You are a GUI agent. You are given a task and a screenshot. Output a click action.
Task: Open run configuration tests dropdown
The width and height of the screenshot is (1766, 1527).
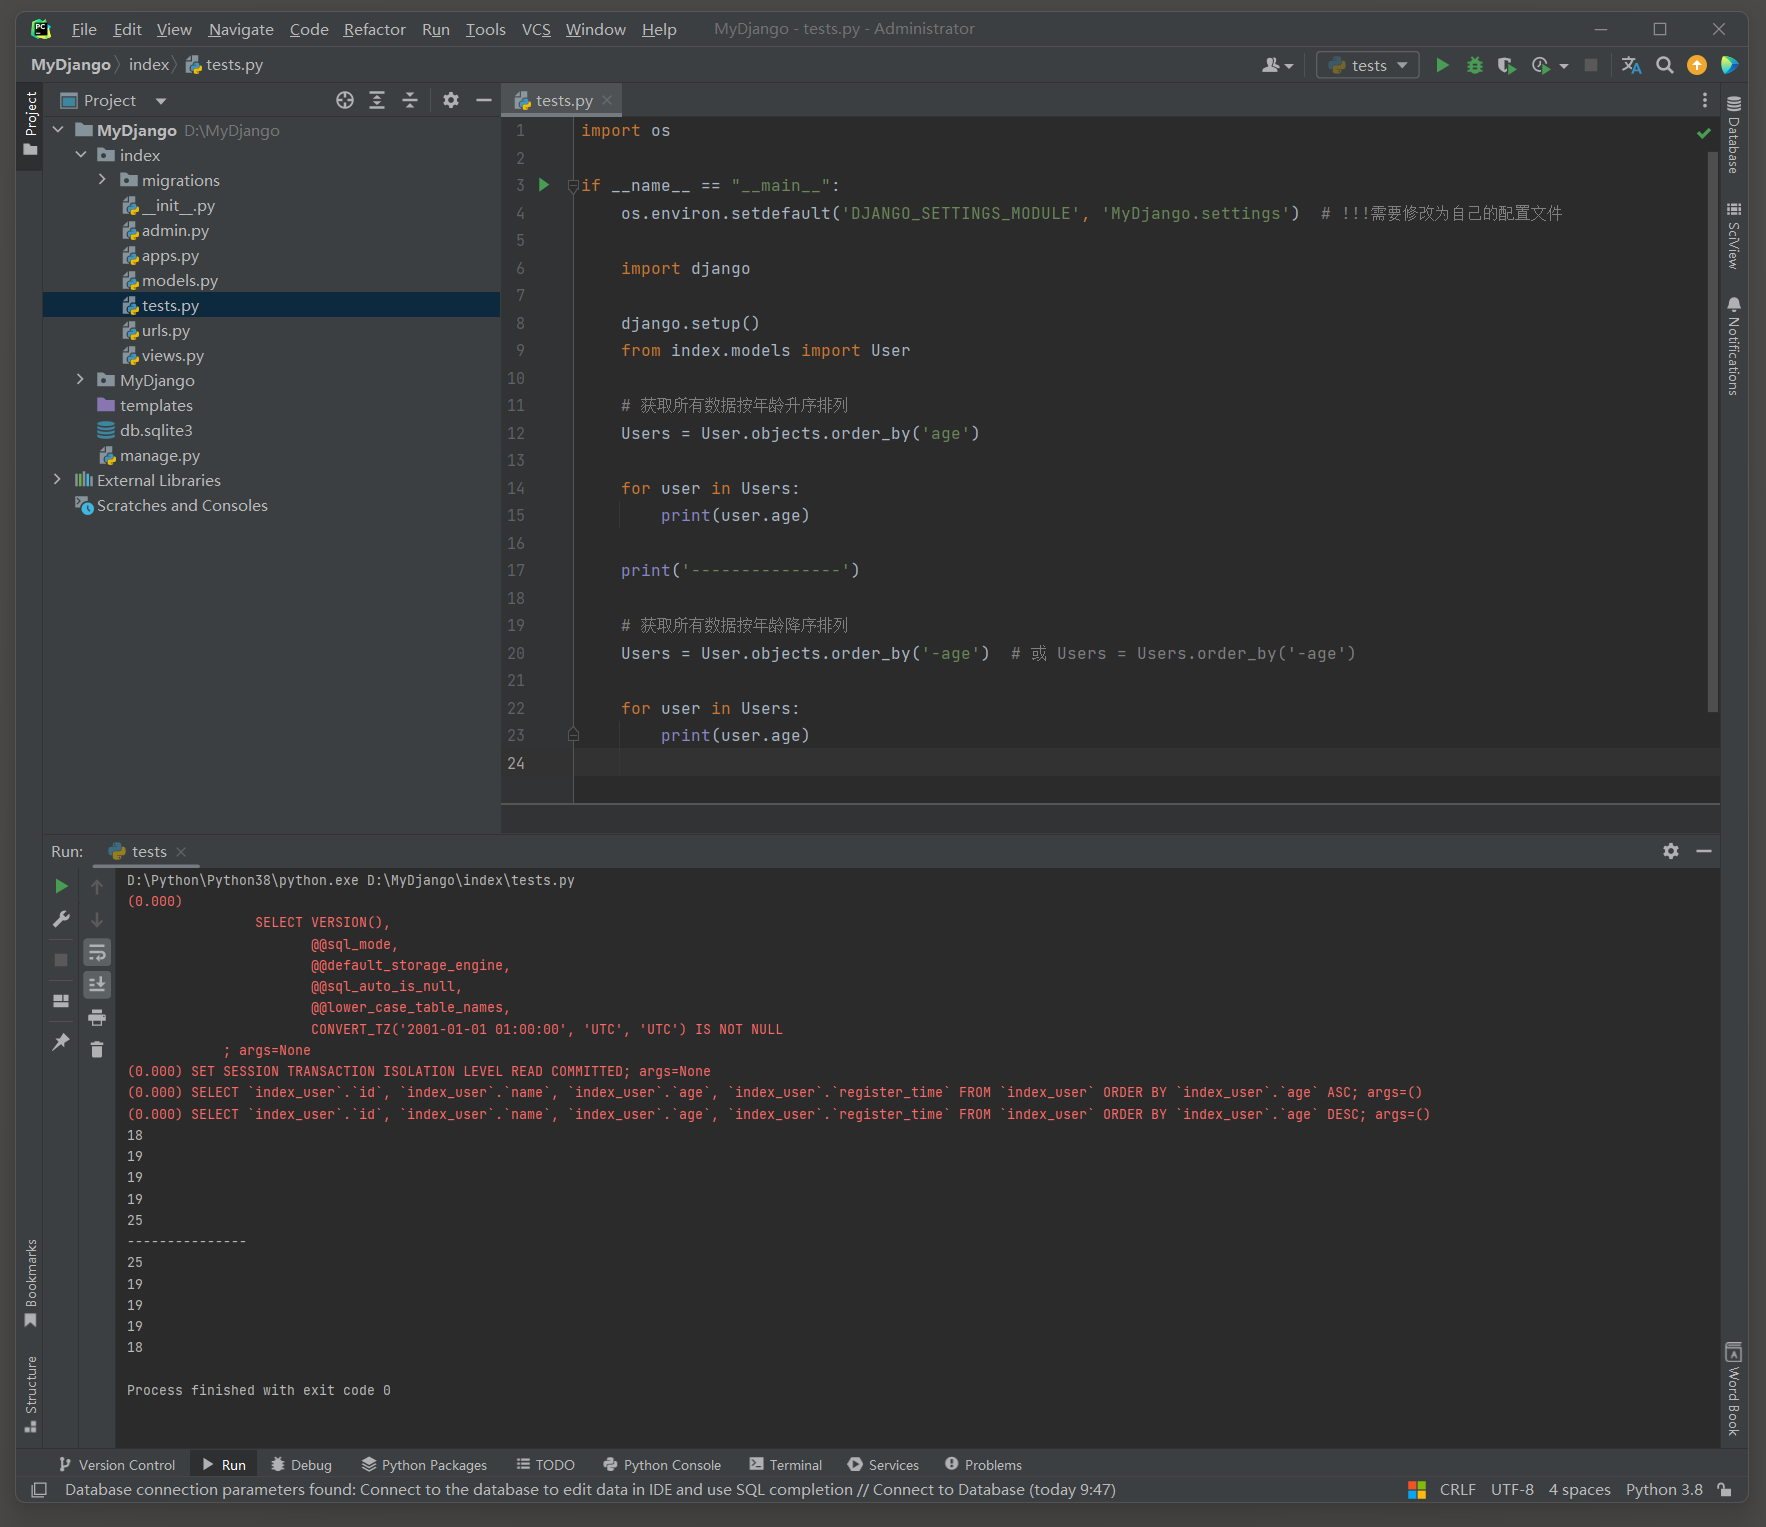pos(1368,65)
